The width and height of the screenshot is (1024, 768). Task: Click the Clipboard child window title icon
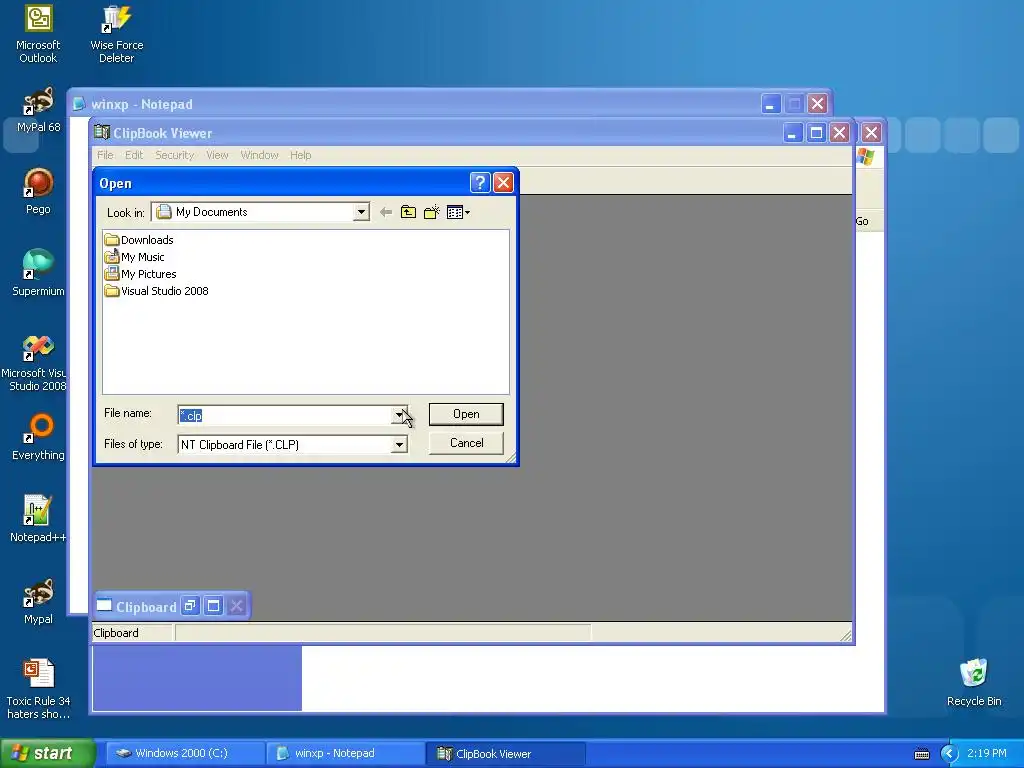tap(104, 606)
